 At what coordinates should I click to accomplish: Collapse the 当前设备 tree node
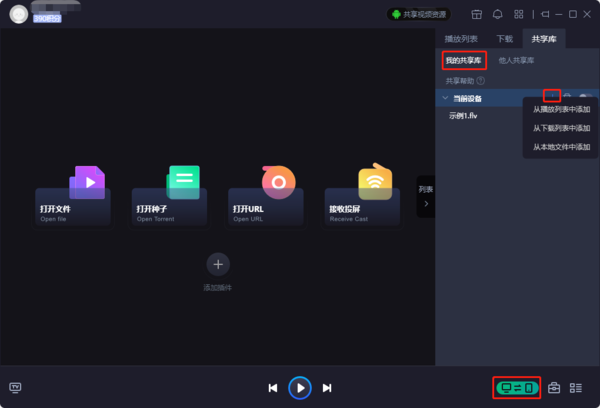pos(445,98)
